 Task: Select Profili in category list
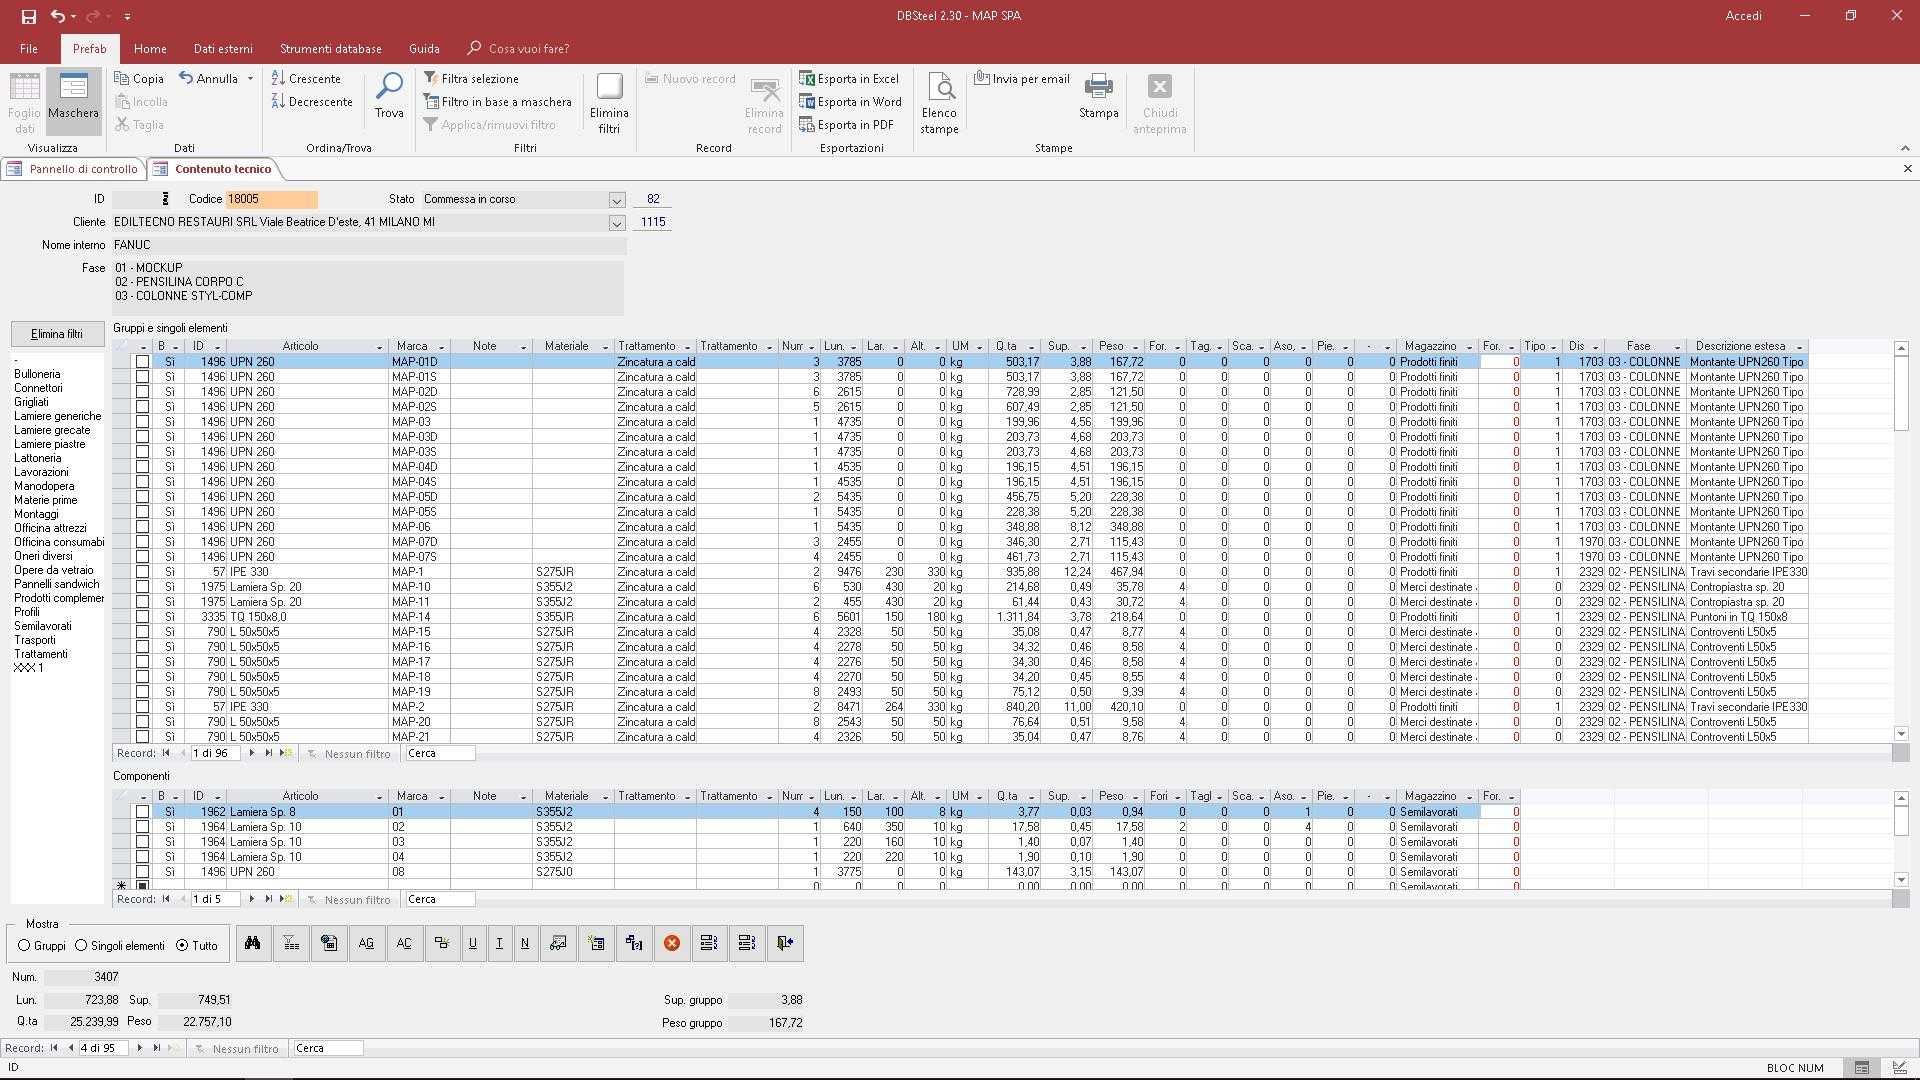27,612
